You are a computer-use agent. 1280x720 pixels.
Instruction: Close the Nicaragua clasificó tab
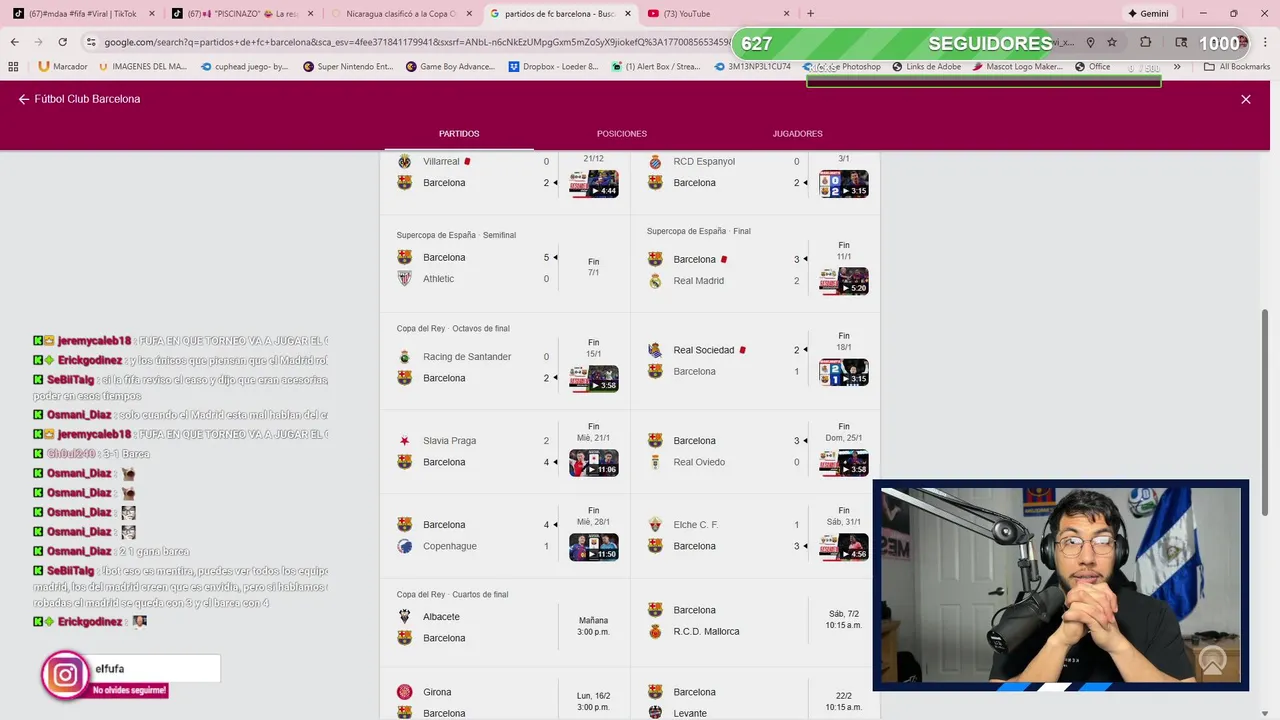pos(469,13)
